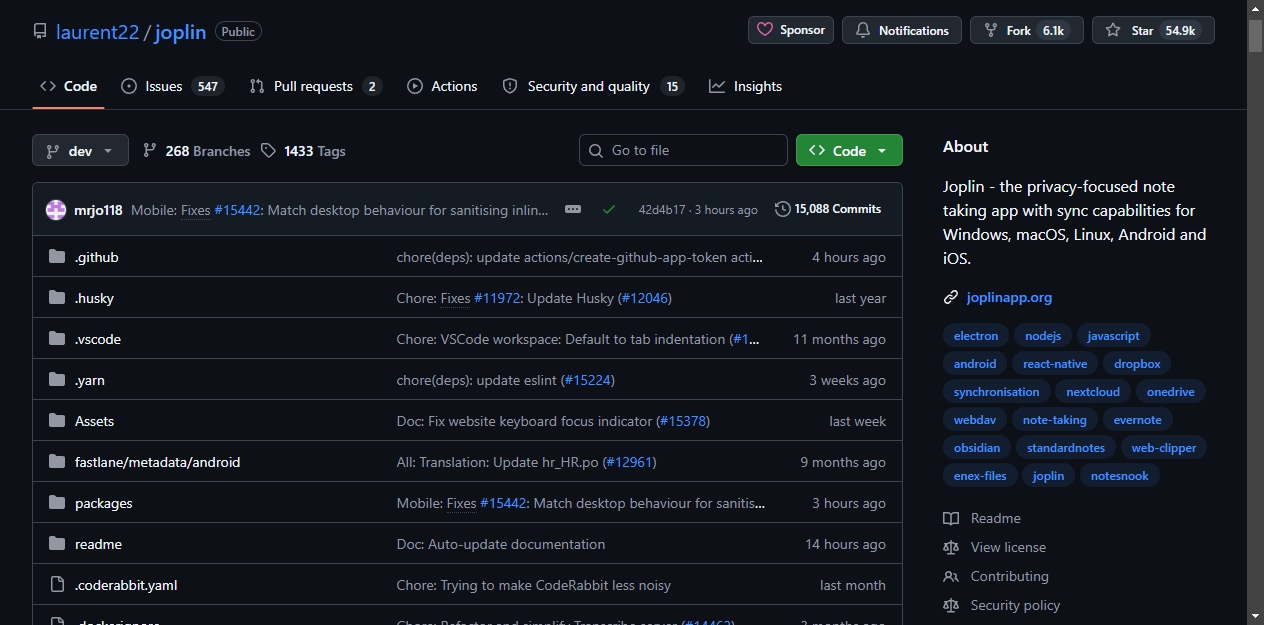Click the green check status icon

tap(609, 209)
